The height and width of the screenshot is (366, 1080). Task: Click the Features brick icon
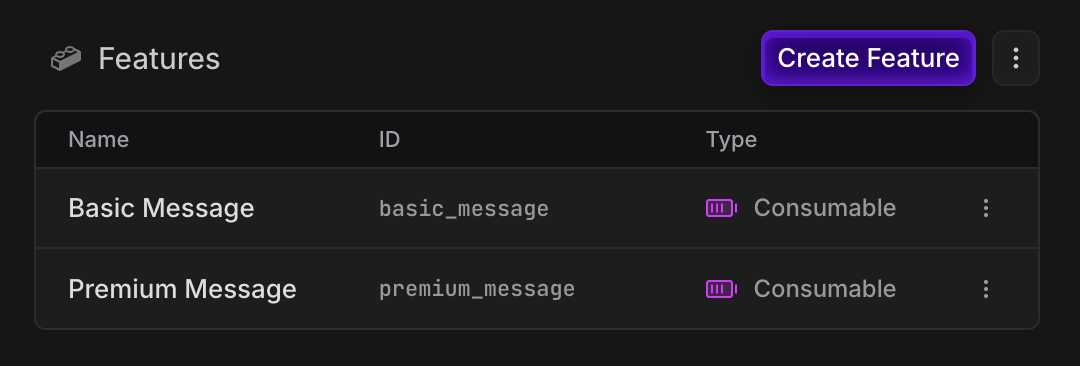[x=66, y=59]
